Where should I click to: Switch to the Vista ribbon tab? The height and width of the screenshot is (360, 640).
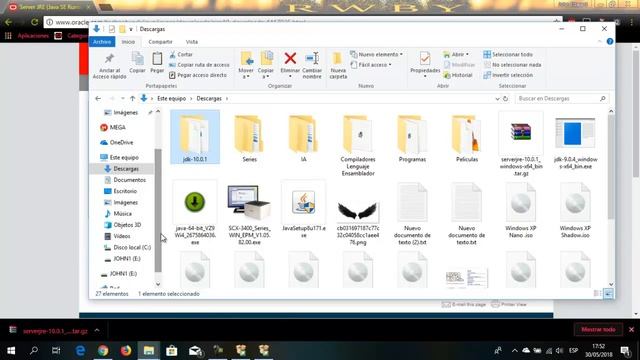pos(191,42)
